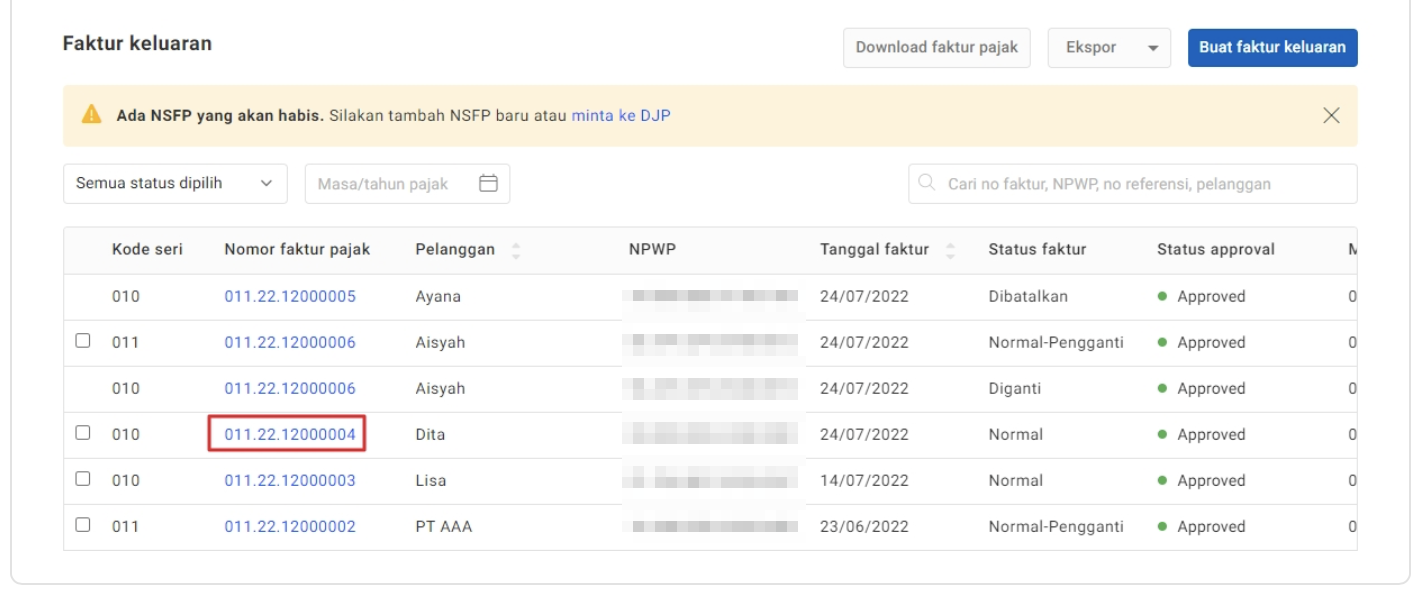Mark the PT AAA row checkbox
Image resolution: width=1419 pixels, height=592 pixels.
[83, 526]
